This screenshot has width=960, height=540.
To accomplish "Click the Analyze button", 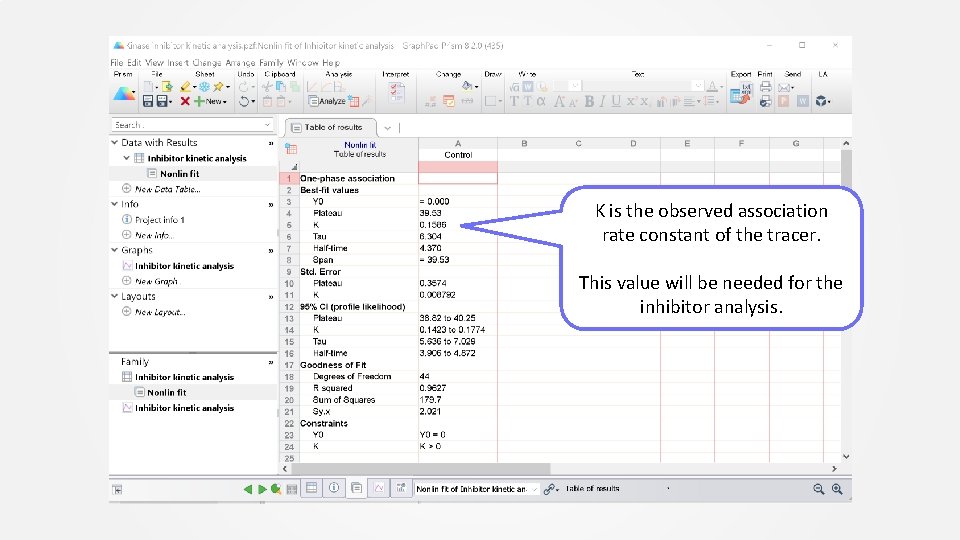I will click(x=327, y=102).
